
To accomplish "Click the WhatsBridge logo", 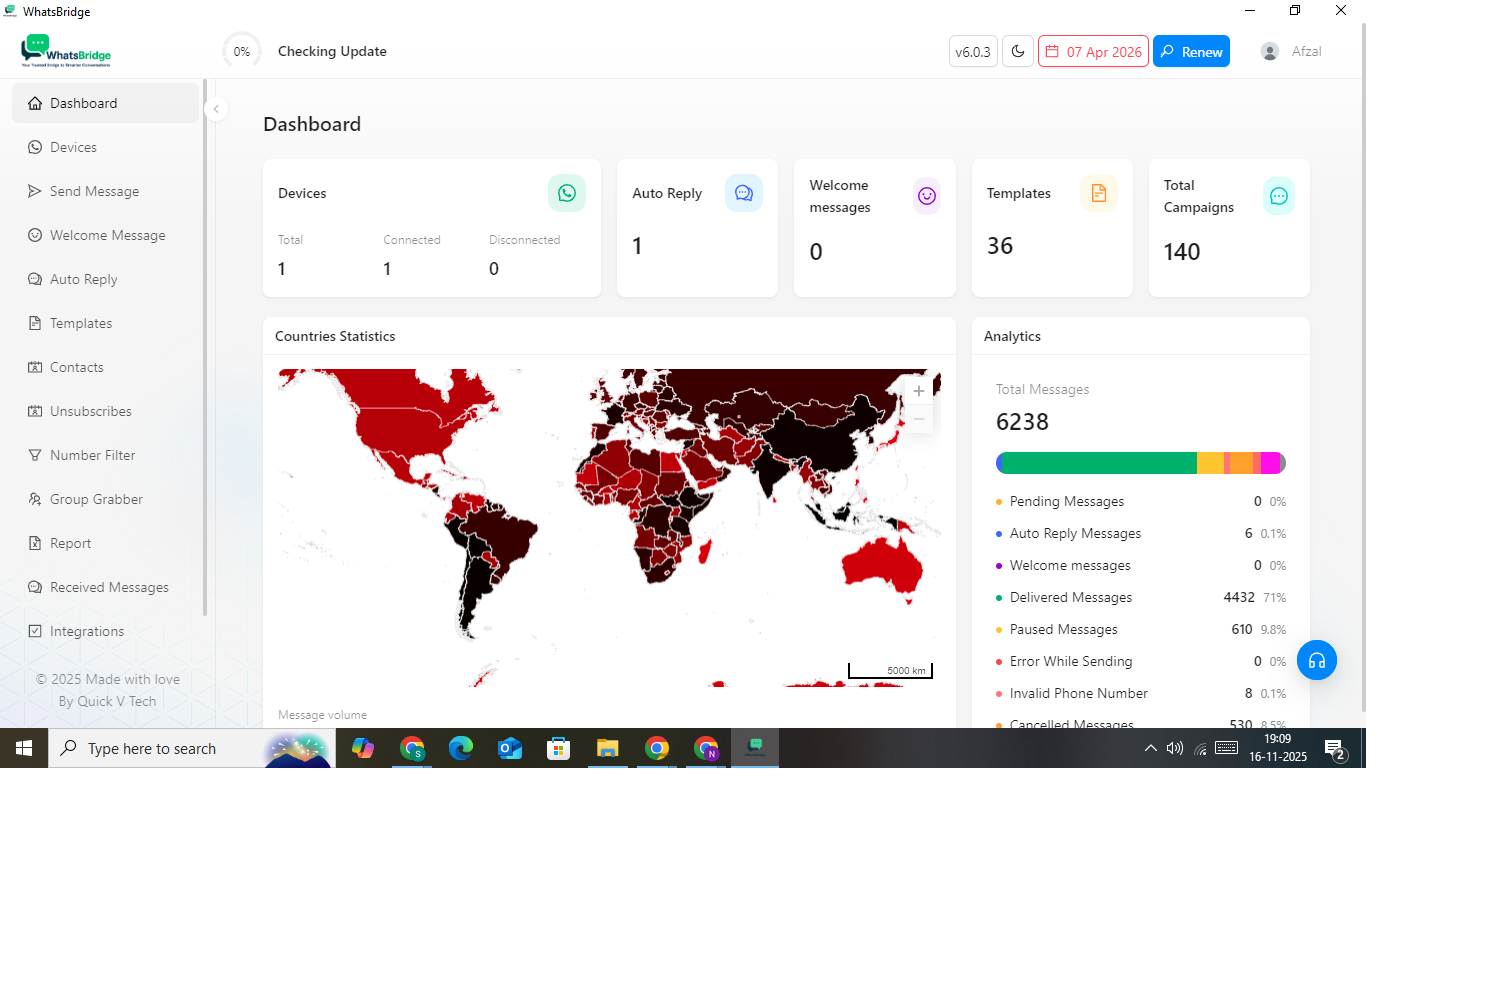I will pos(66,51).
